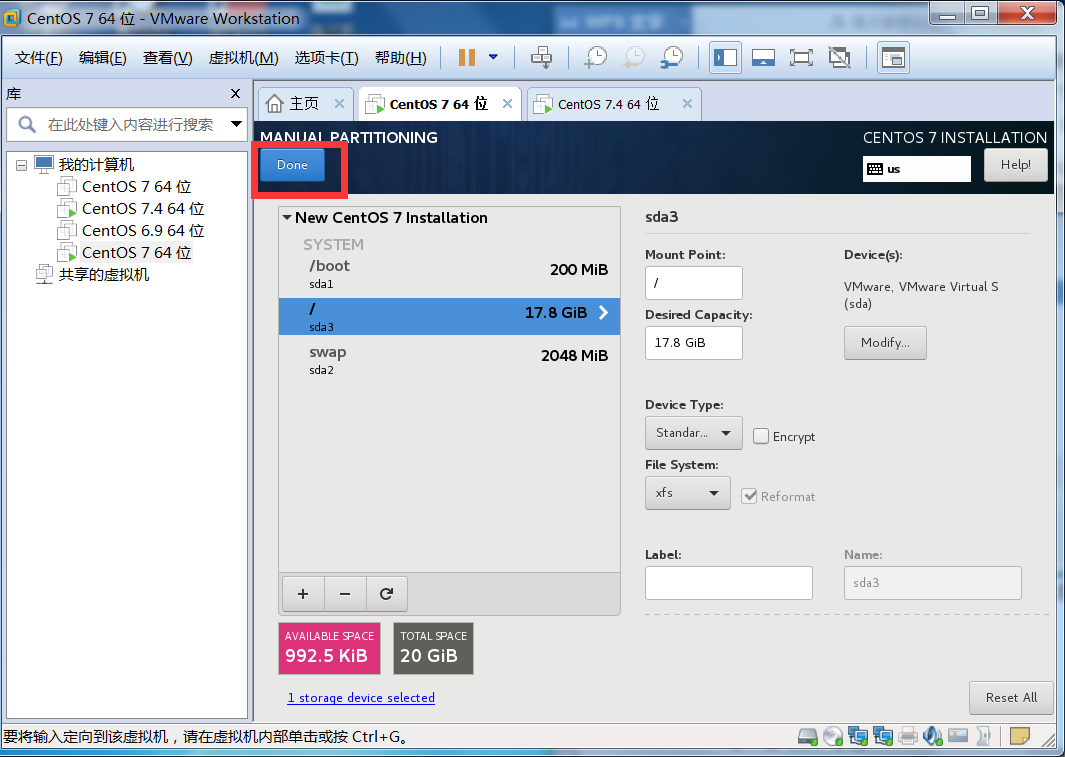Screen dimensions: 1065x757
Task: Add a new mount point with plus
Action: (303, 593)
